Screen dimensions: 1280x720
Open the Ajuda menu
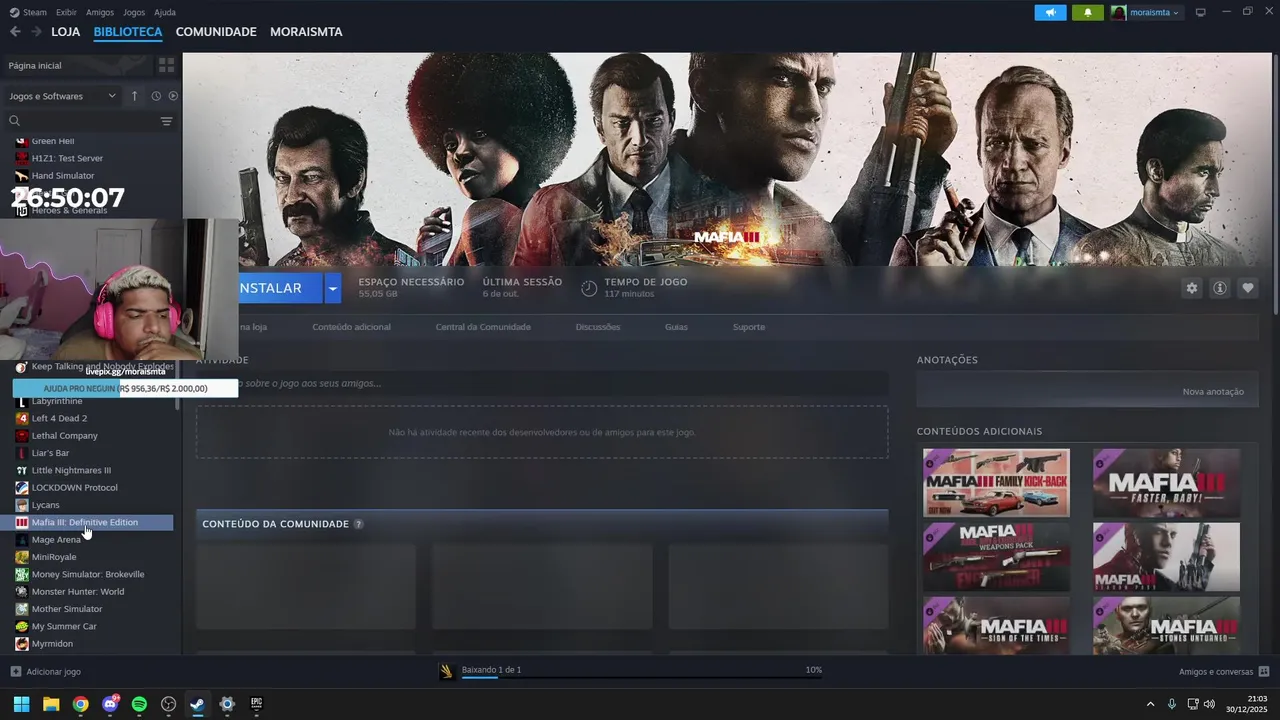click(x=165, y=12)
